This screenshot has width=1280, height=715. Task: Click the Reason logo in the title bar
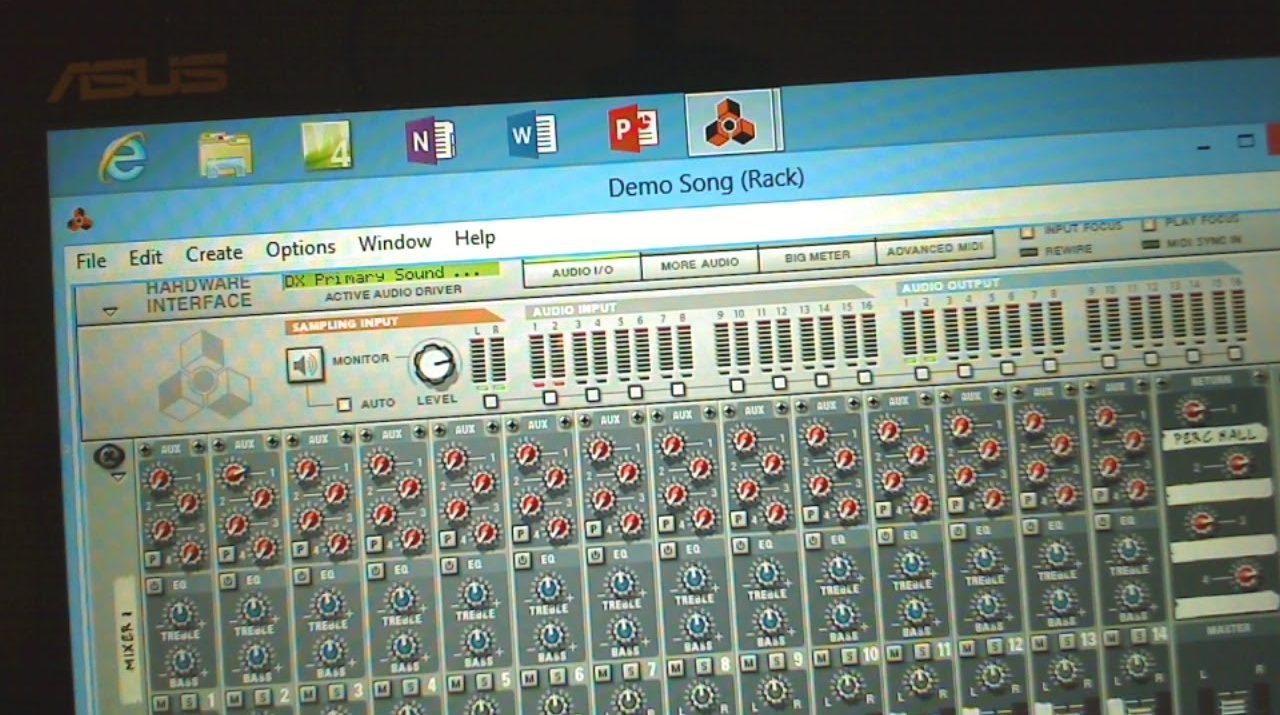pyautogui.click(x=79, y=218)
